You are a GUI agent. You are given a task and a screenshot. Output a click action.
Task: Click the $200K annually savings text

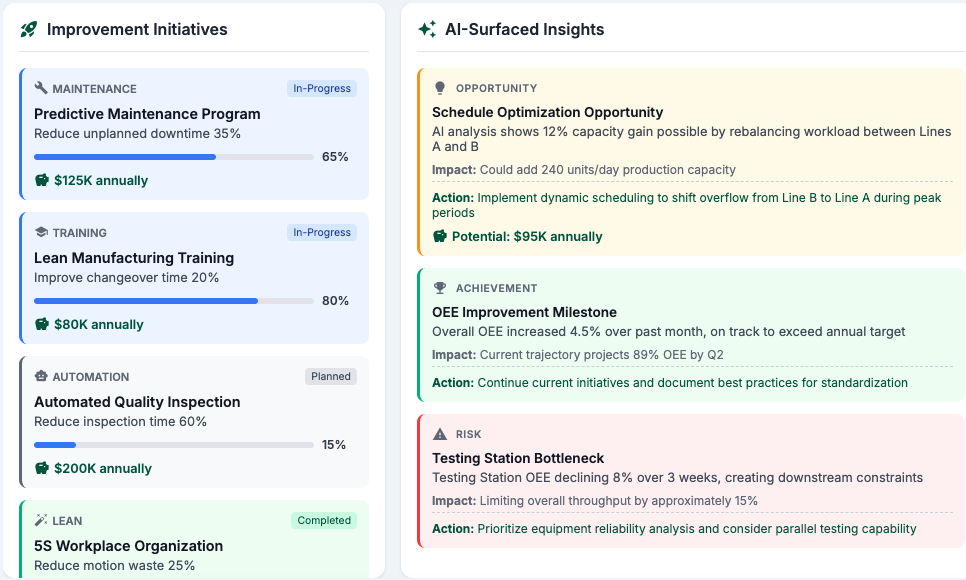103,468
